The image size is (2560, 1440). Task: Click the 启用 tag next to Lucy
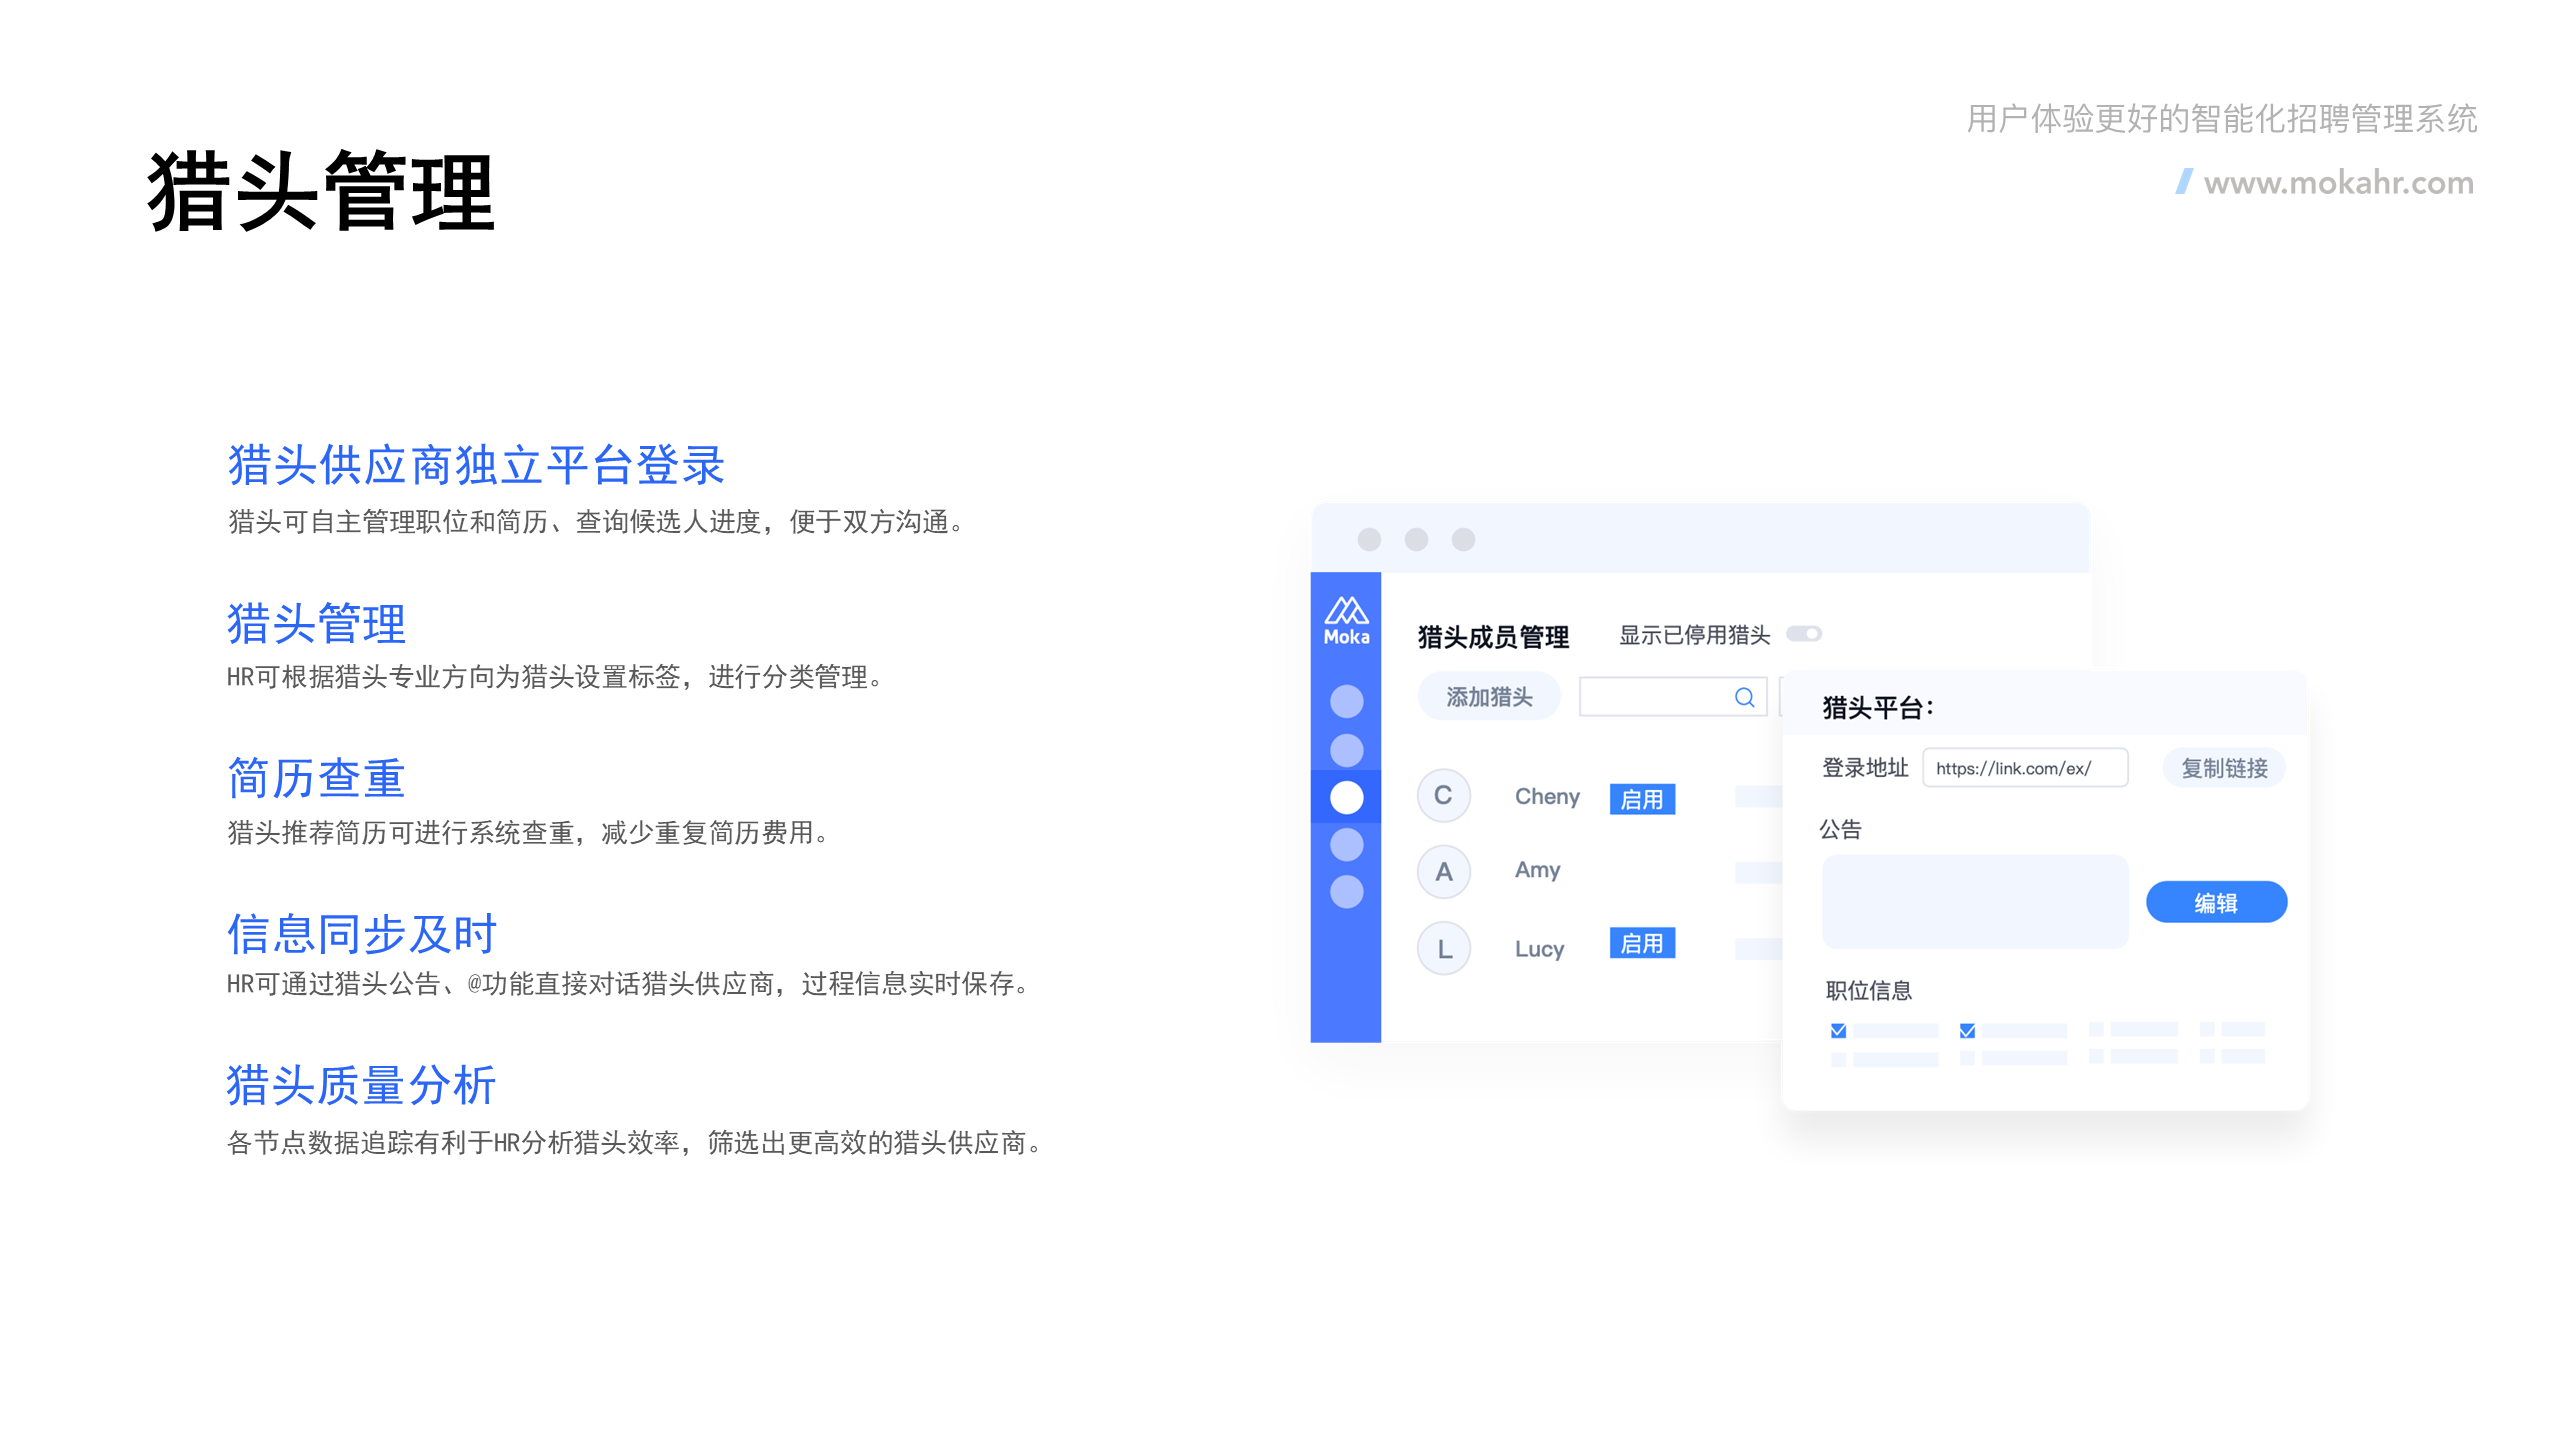point(1642,943)
